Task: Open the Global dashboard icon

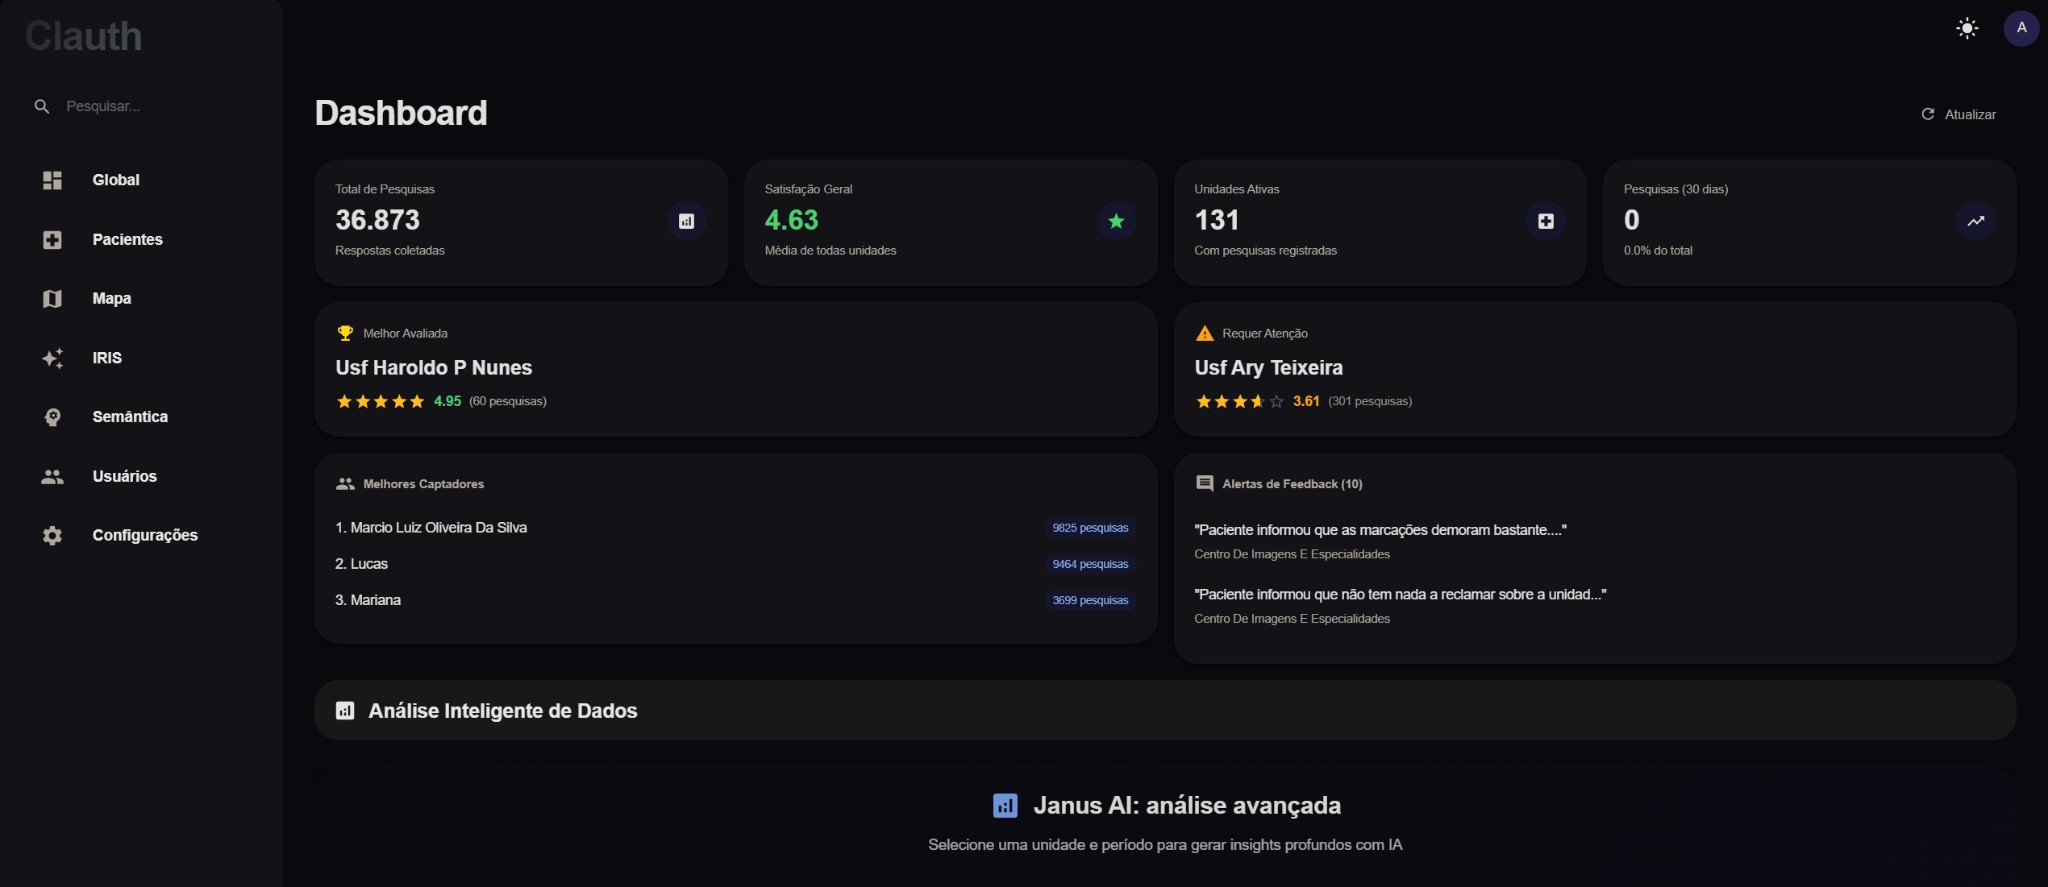Action: tap(52, 180)
